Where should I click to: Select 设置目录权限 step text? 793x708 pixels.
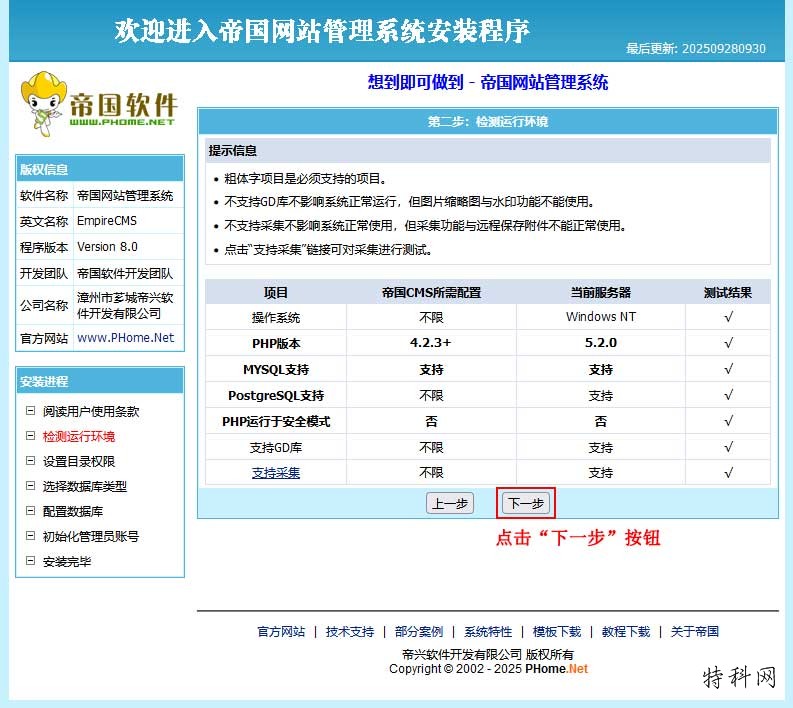(79, 462)
